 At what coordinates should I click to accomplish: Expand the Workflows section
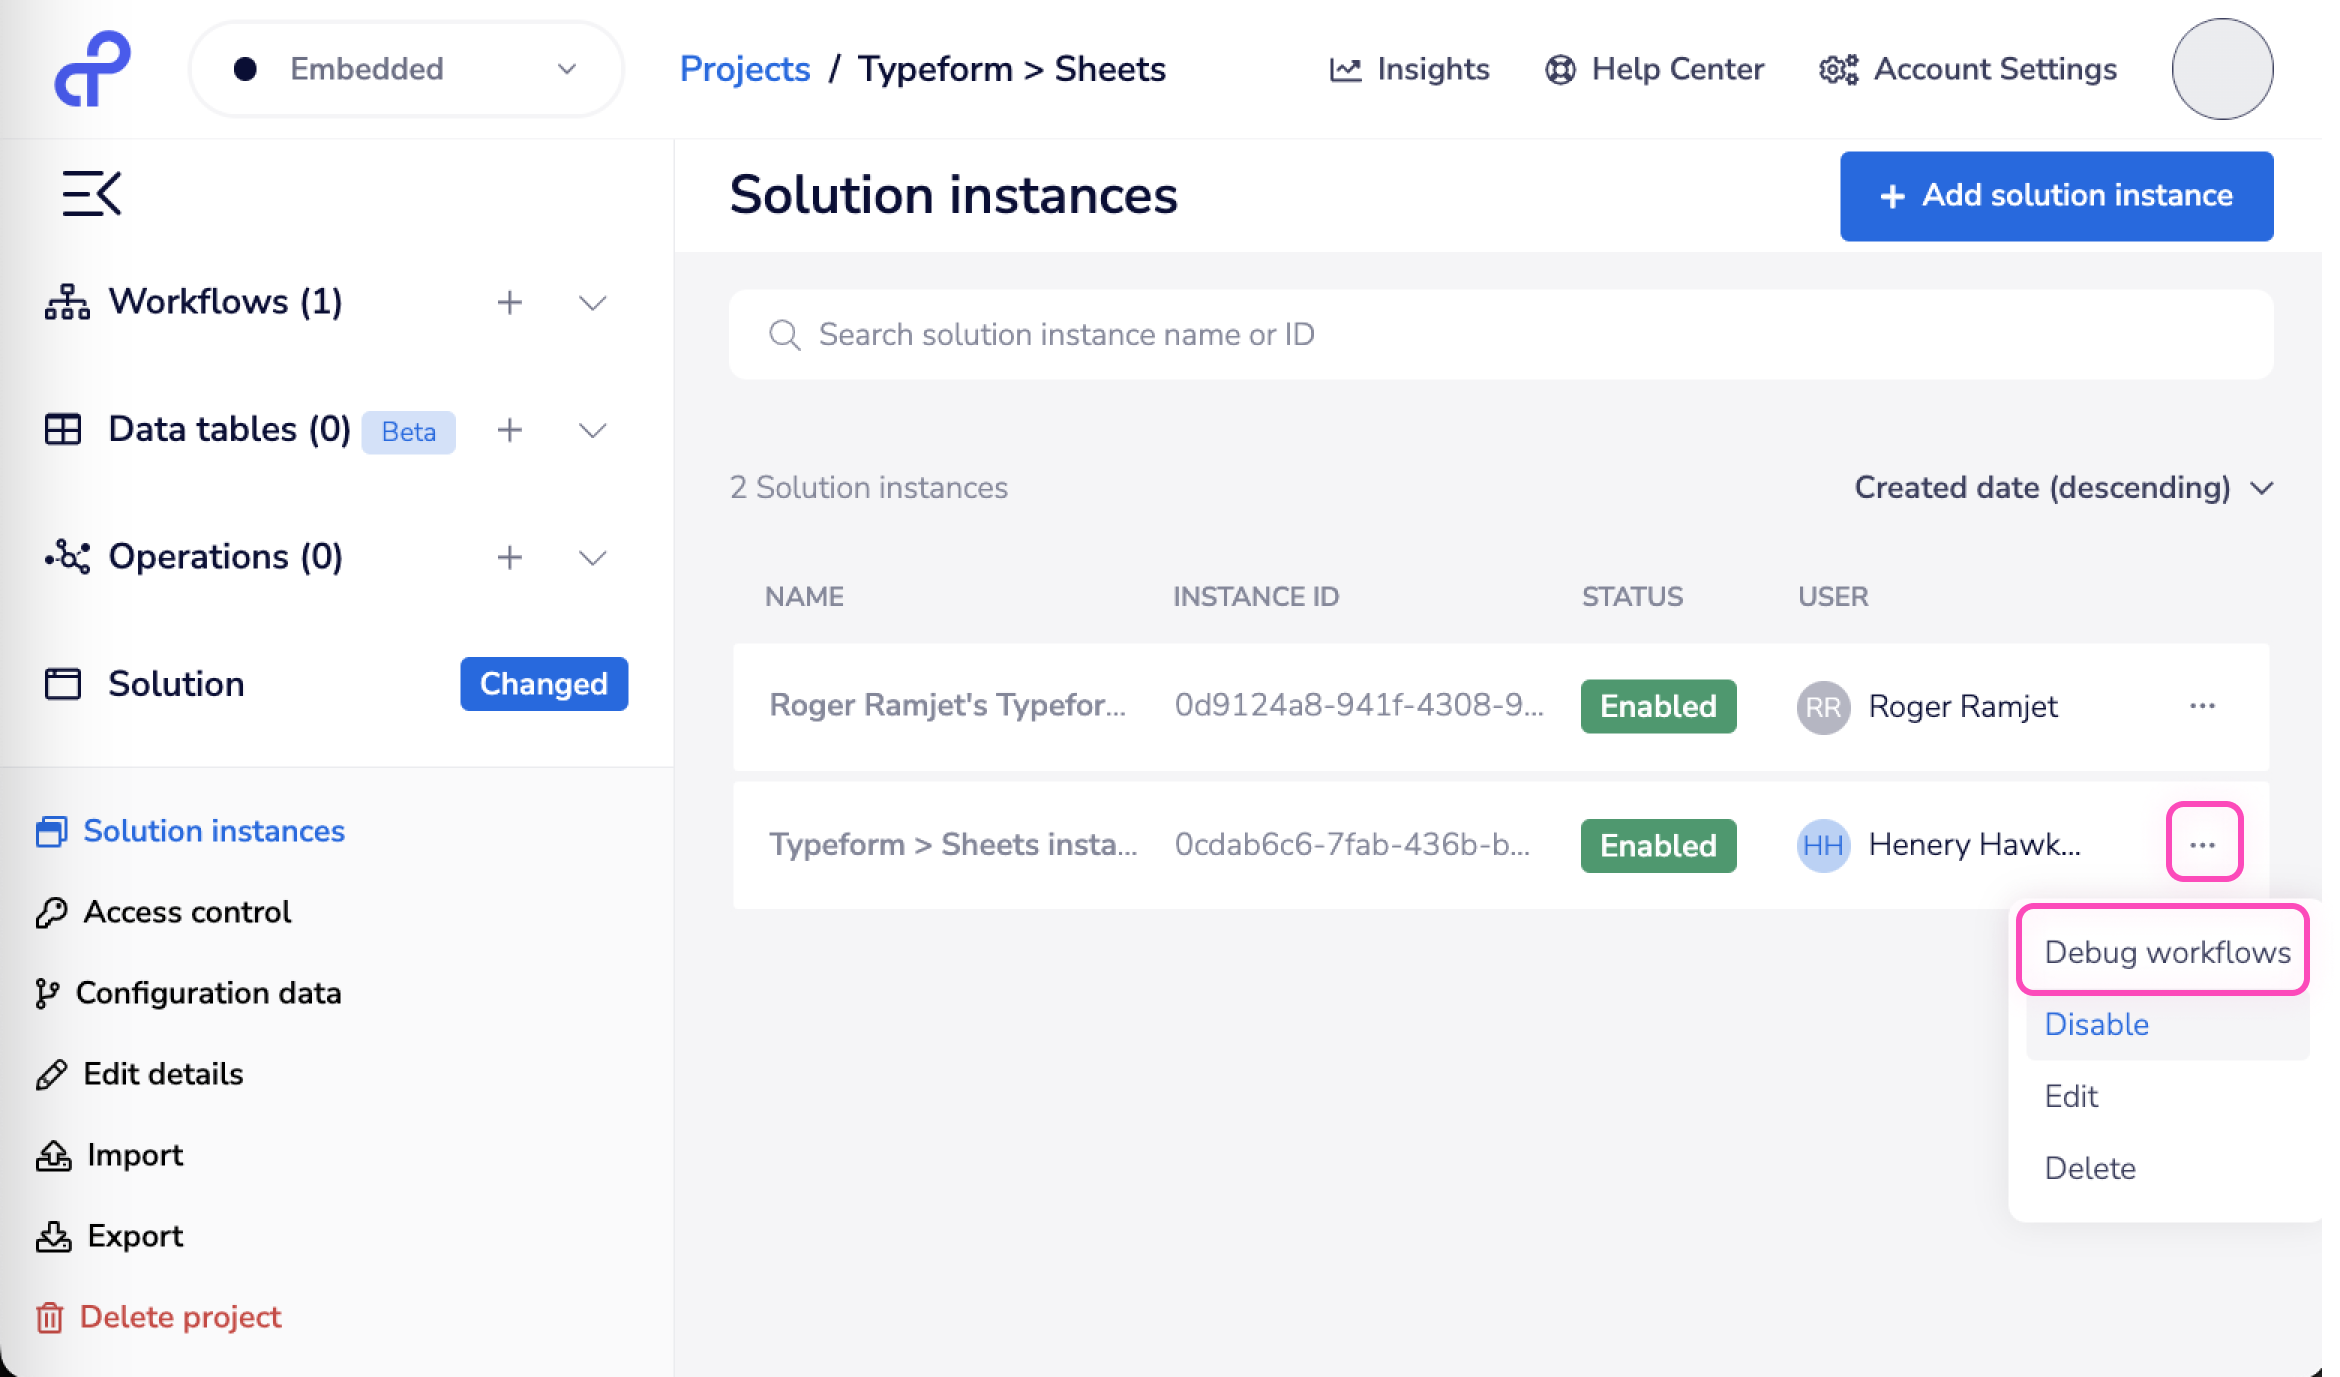tap(591, 302)
